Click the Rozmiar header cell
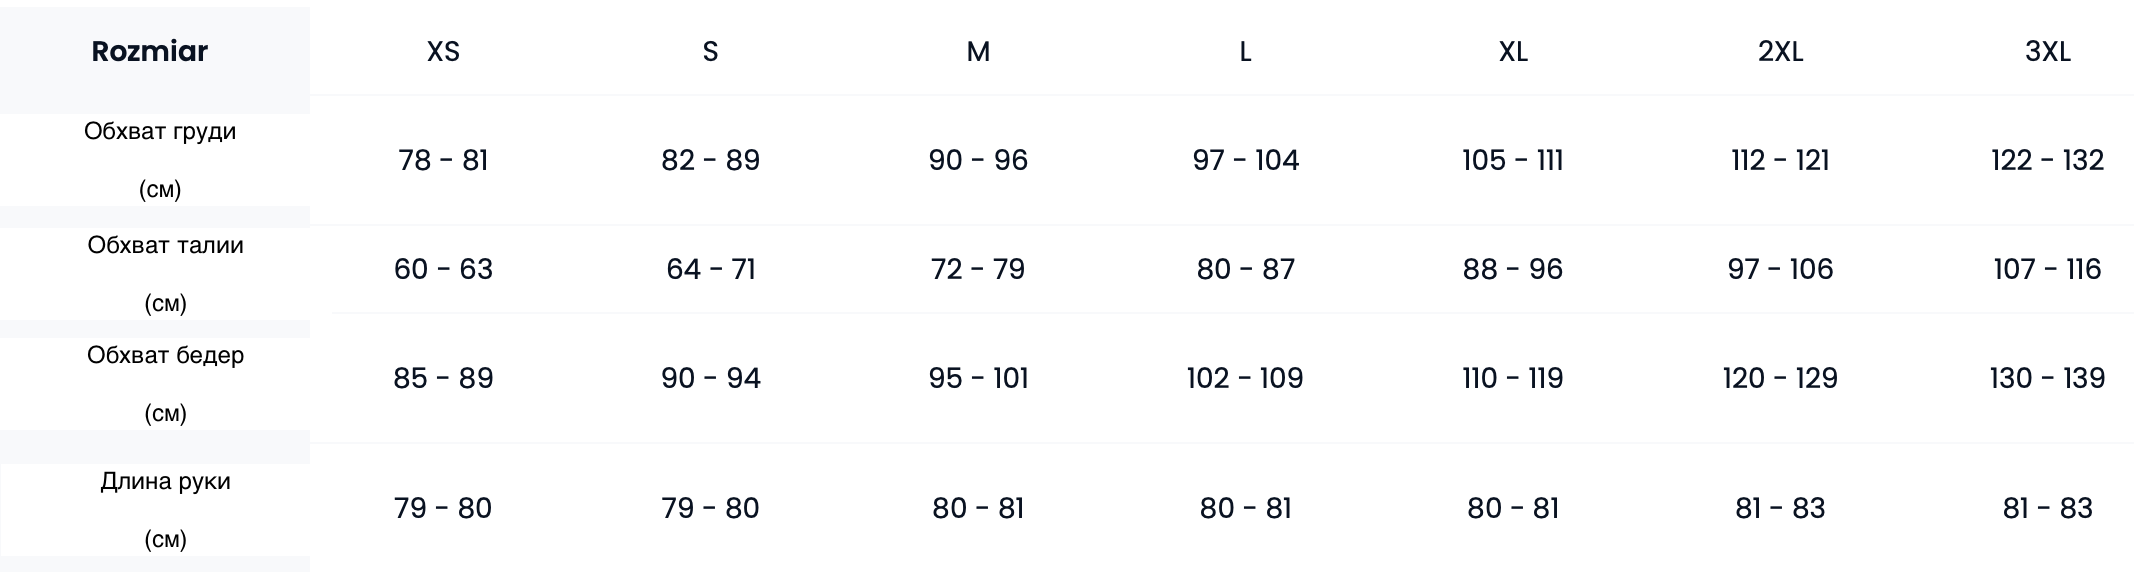Screen dimensions: 2134x578 click(x=150, y=52)
